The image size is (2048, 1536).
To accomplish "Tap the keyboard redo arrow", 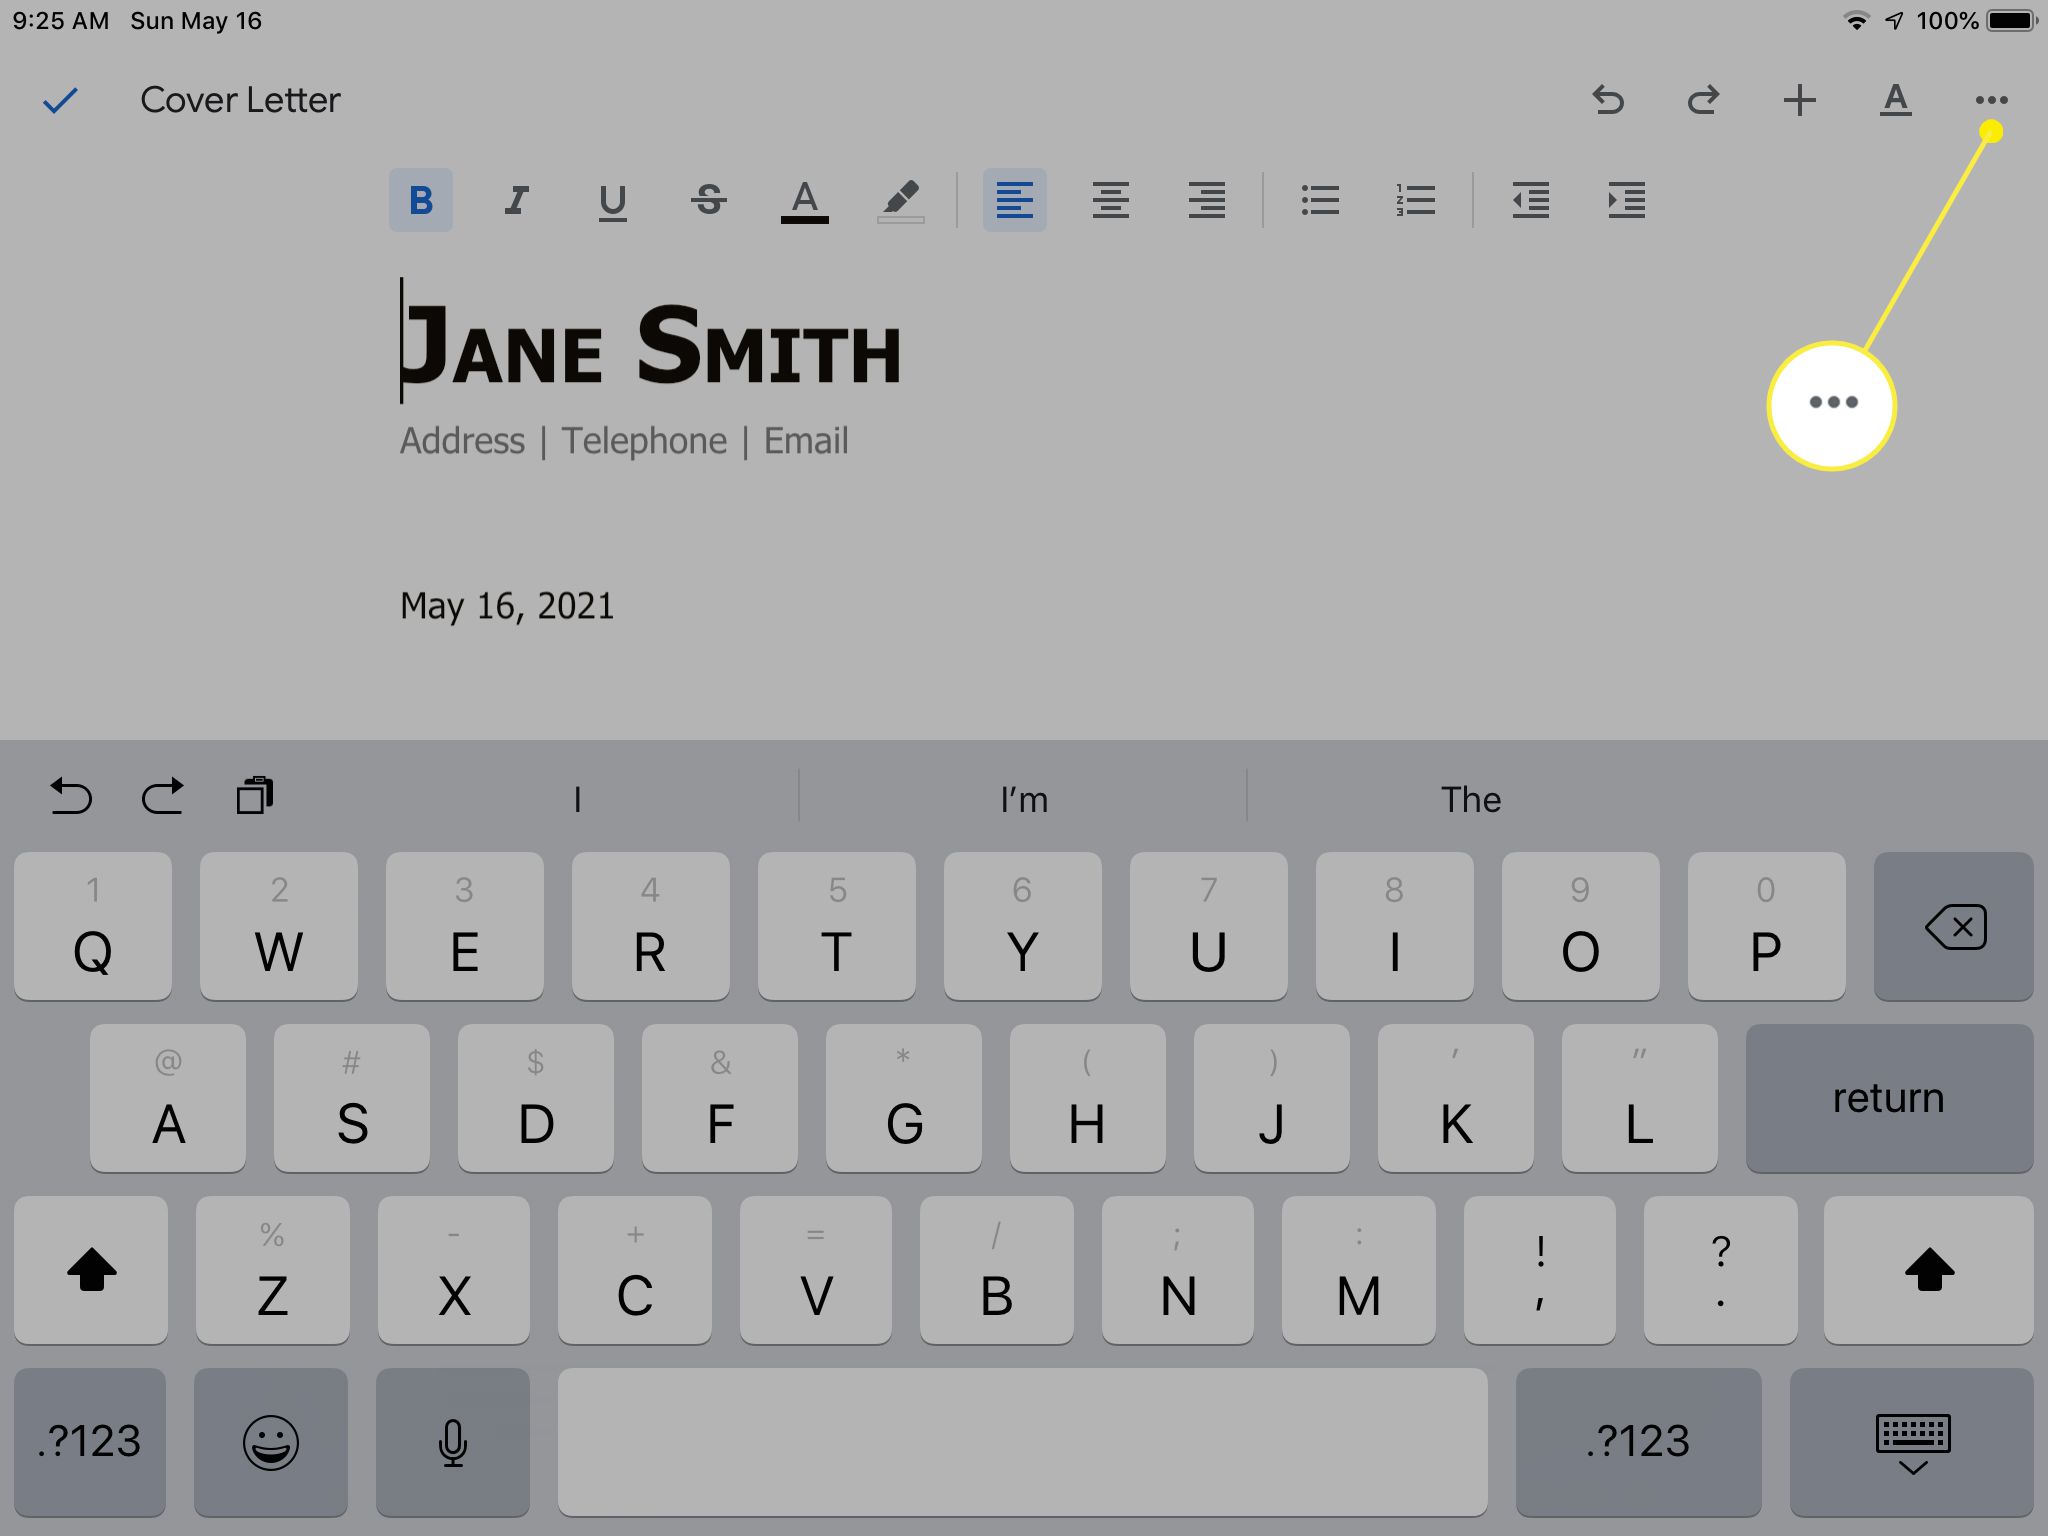I will [x=162, y=797].
